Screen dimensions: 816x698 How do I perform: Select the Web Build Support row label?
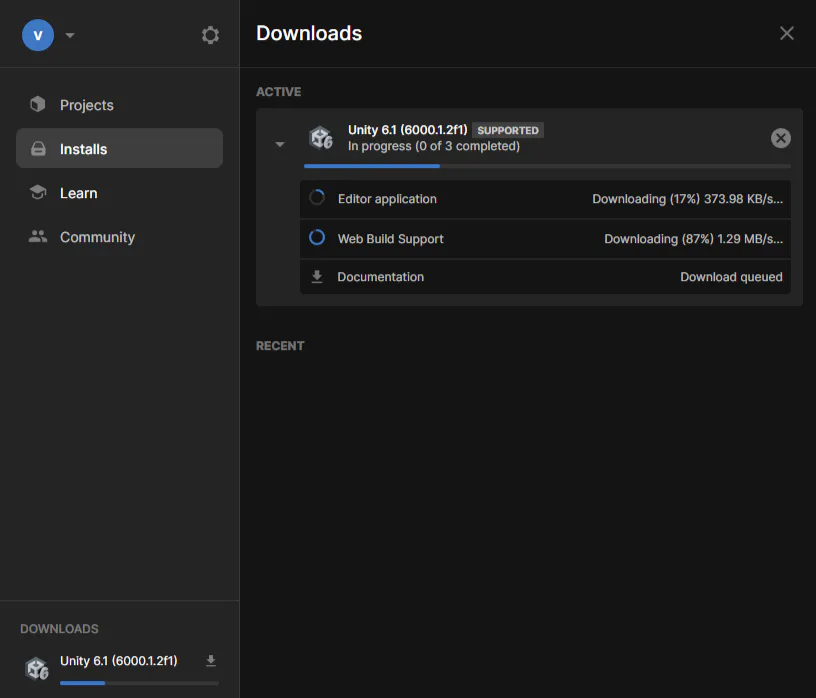[x=390, y=239]
